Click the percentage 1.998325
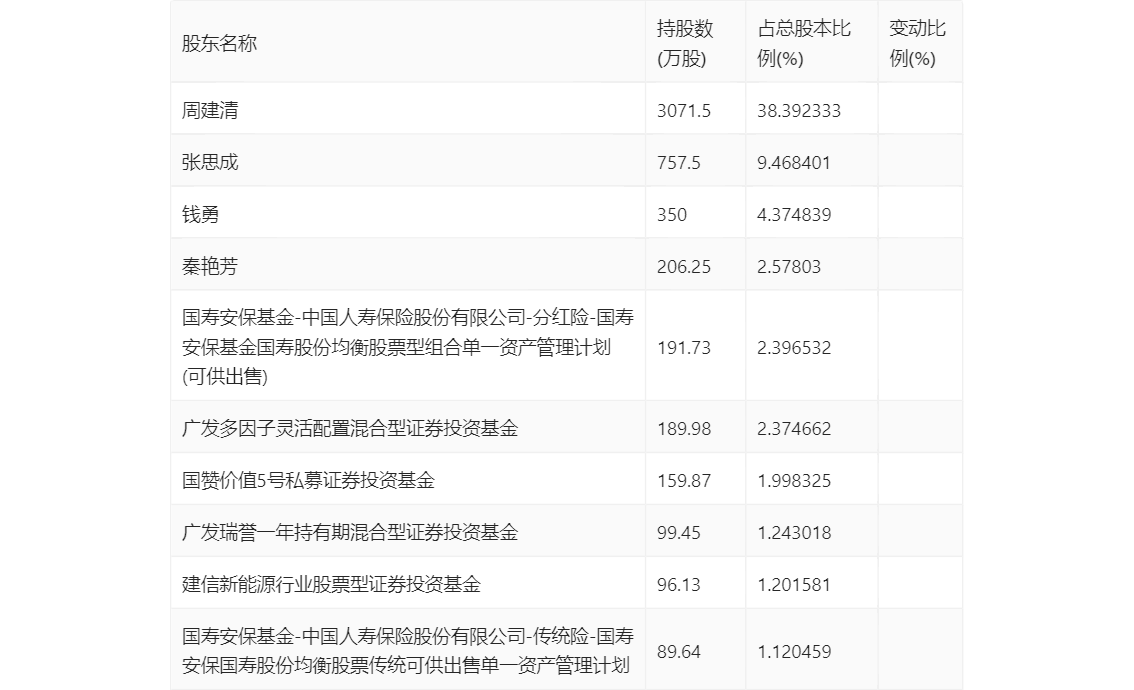The width and height of the screenshot is (1134, 690). click(x=794, y=481)
